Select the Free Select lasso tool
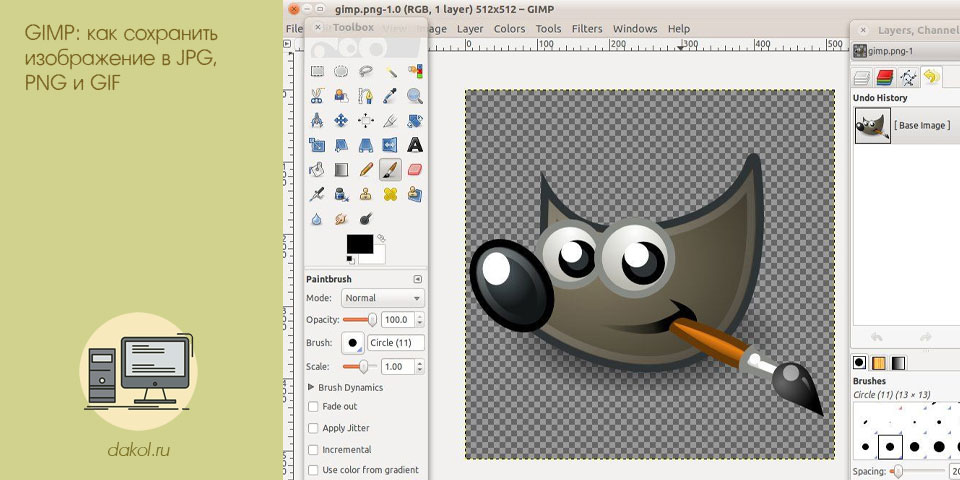Viewport: 960px width, 480px height. click(x=366, y=72)
